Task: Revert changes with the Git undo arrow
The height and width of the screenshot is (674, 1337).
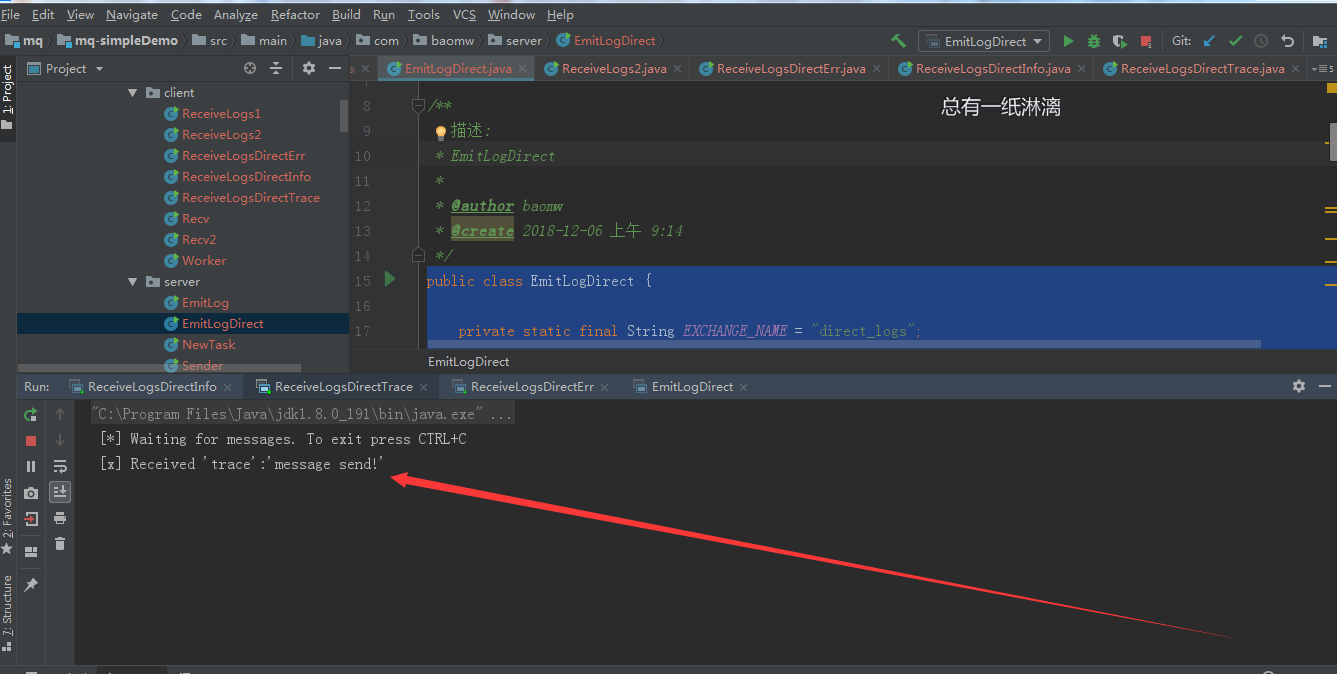Action: [1288, 41]
